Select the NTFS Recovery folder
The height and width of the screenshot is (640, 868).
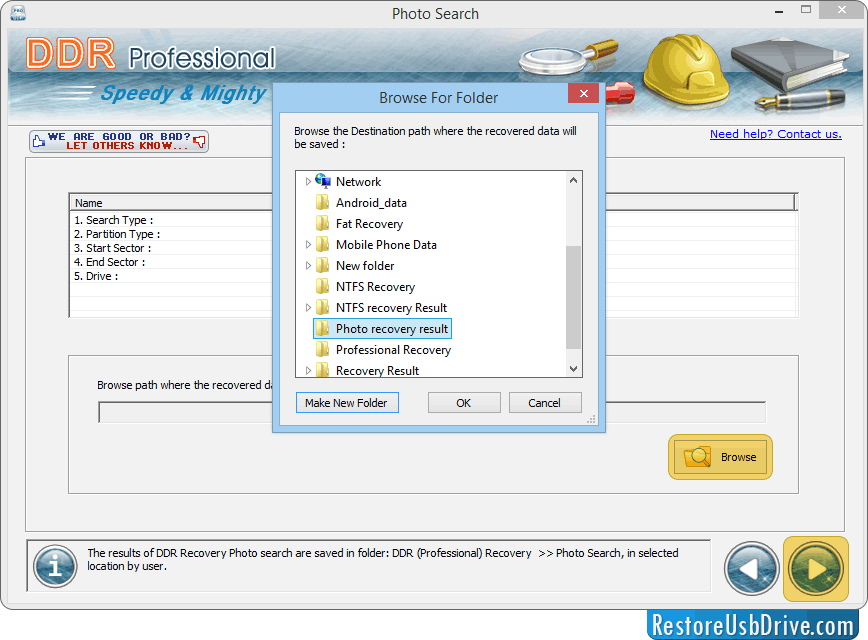point(375,287)
